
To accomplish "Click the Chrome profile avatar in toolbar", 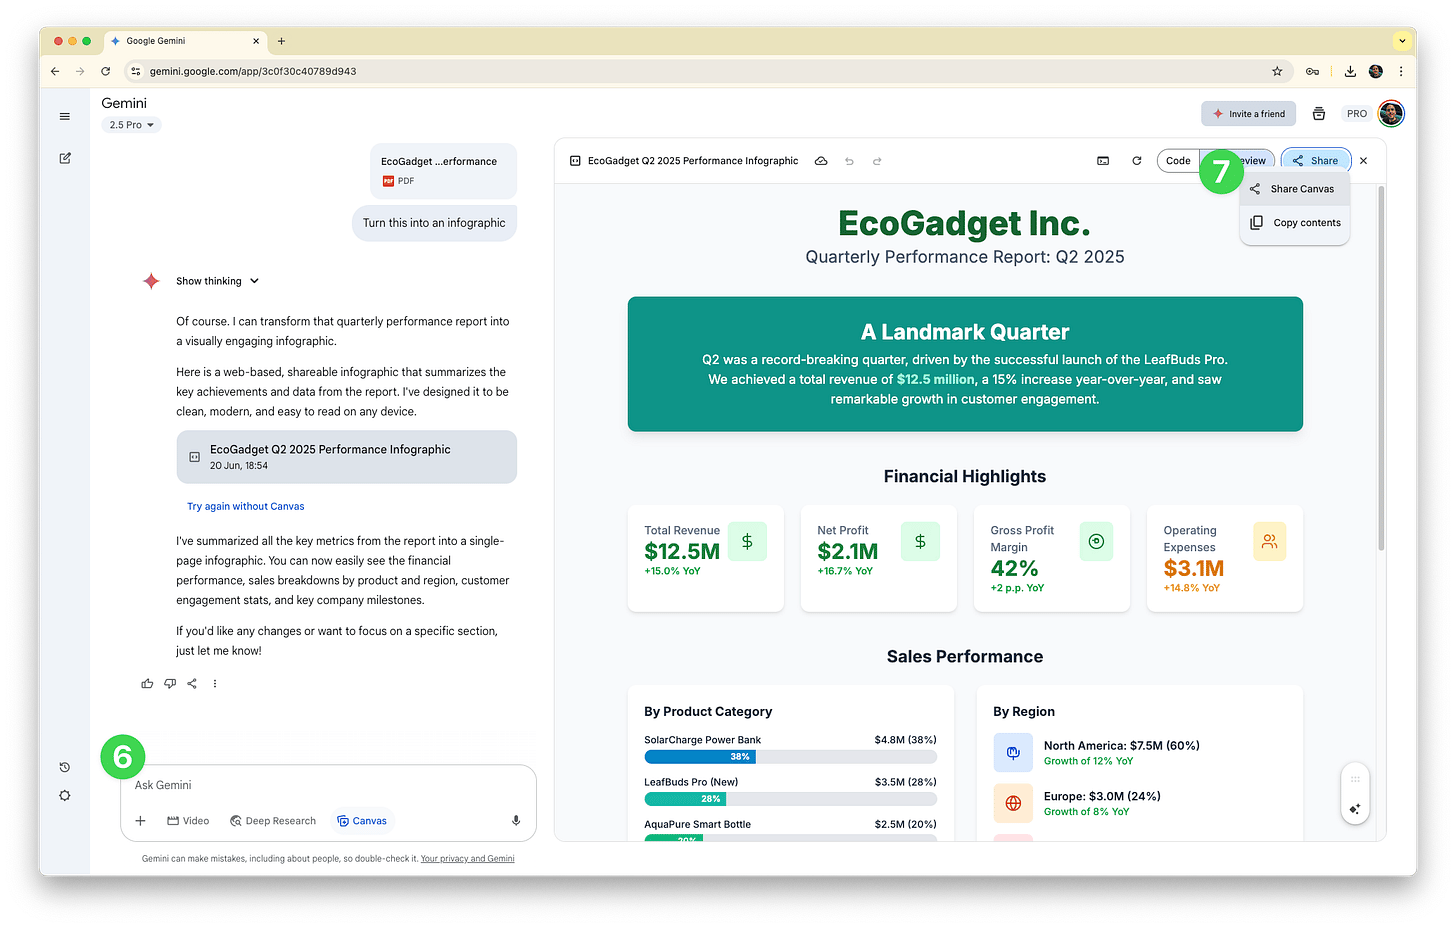I will 1376,71.
